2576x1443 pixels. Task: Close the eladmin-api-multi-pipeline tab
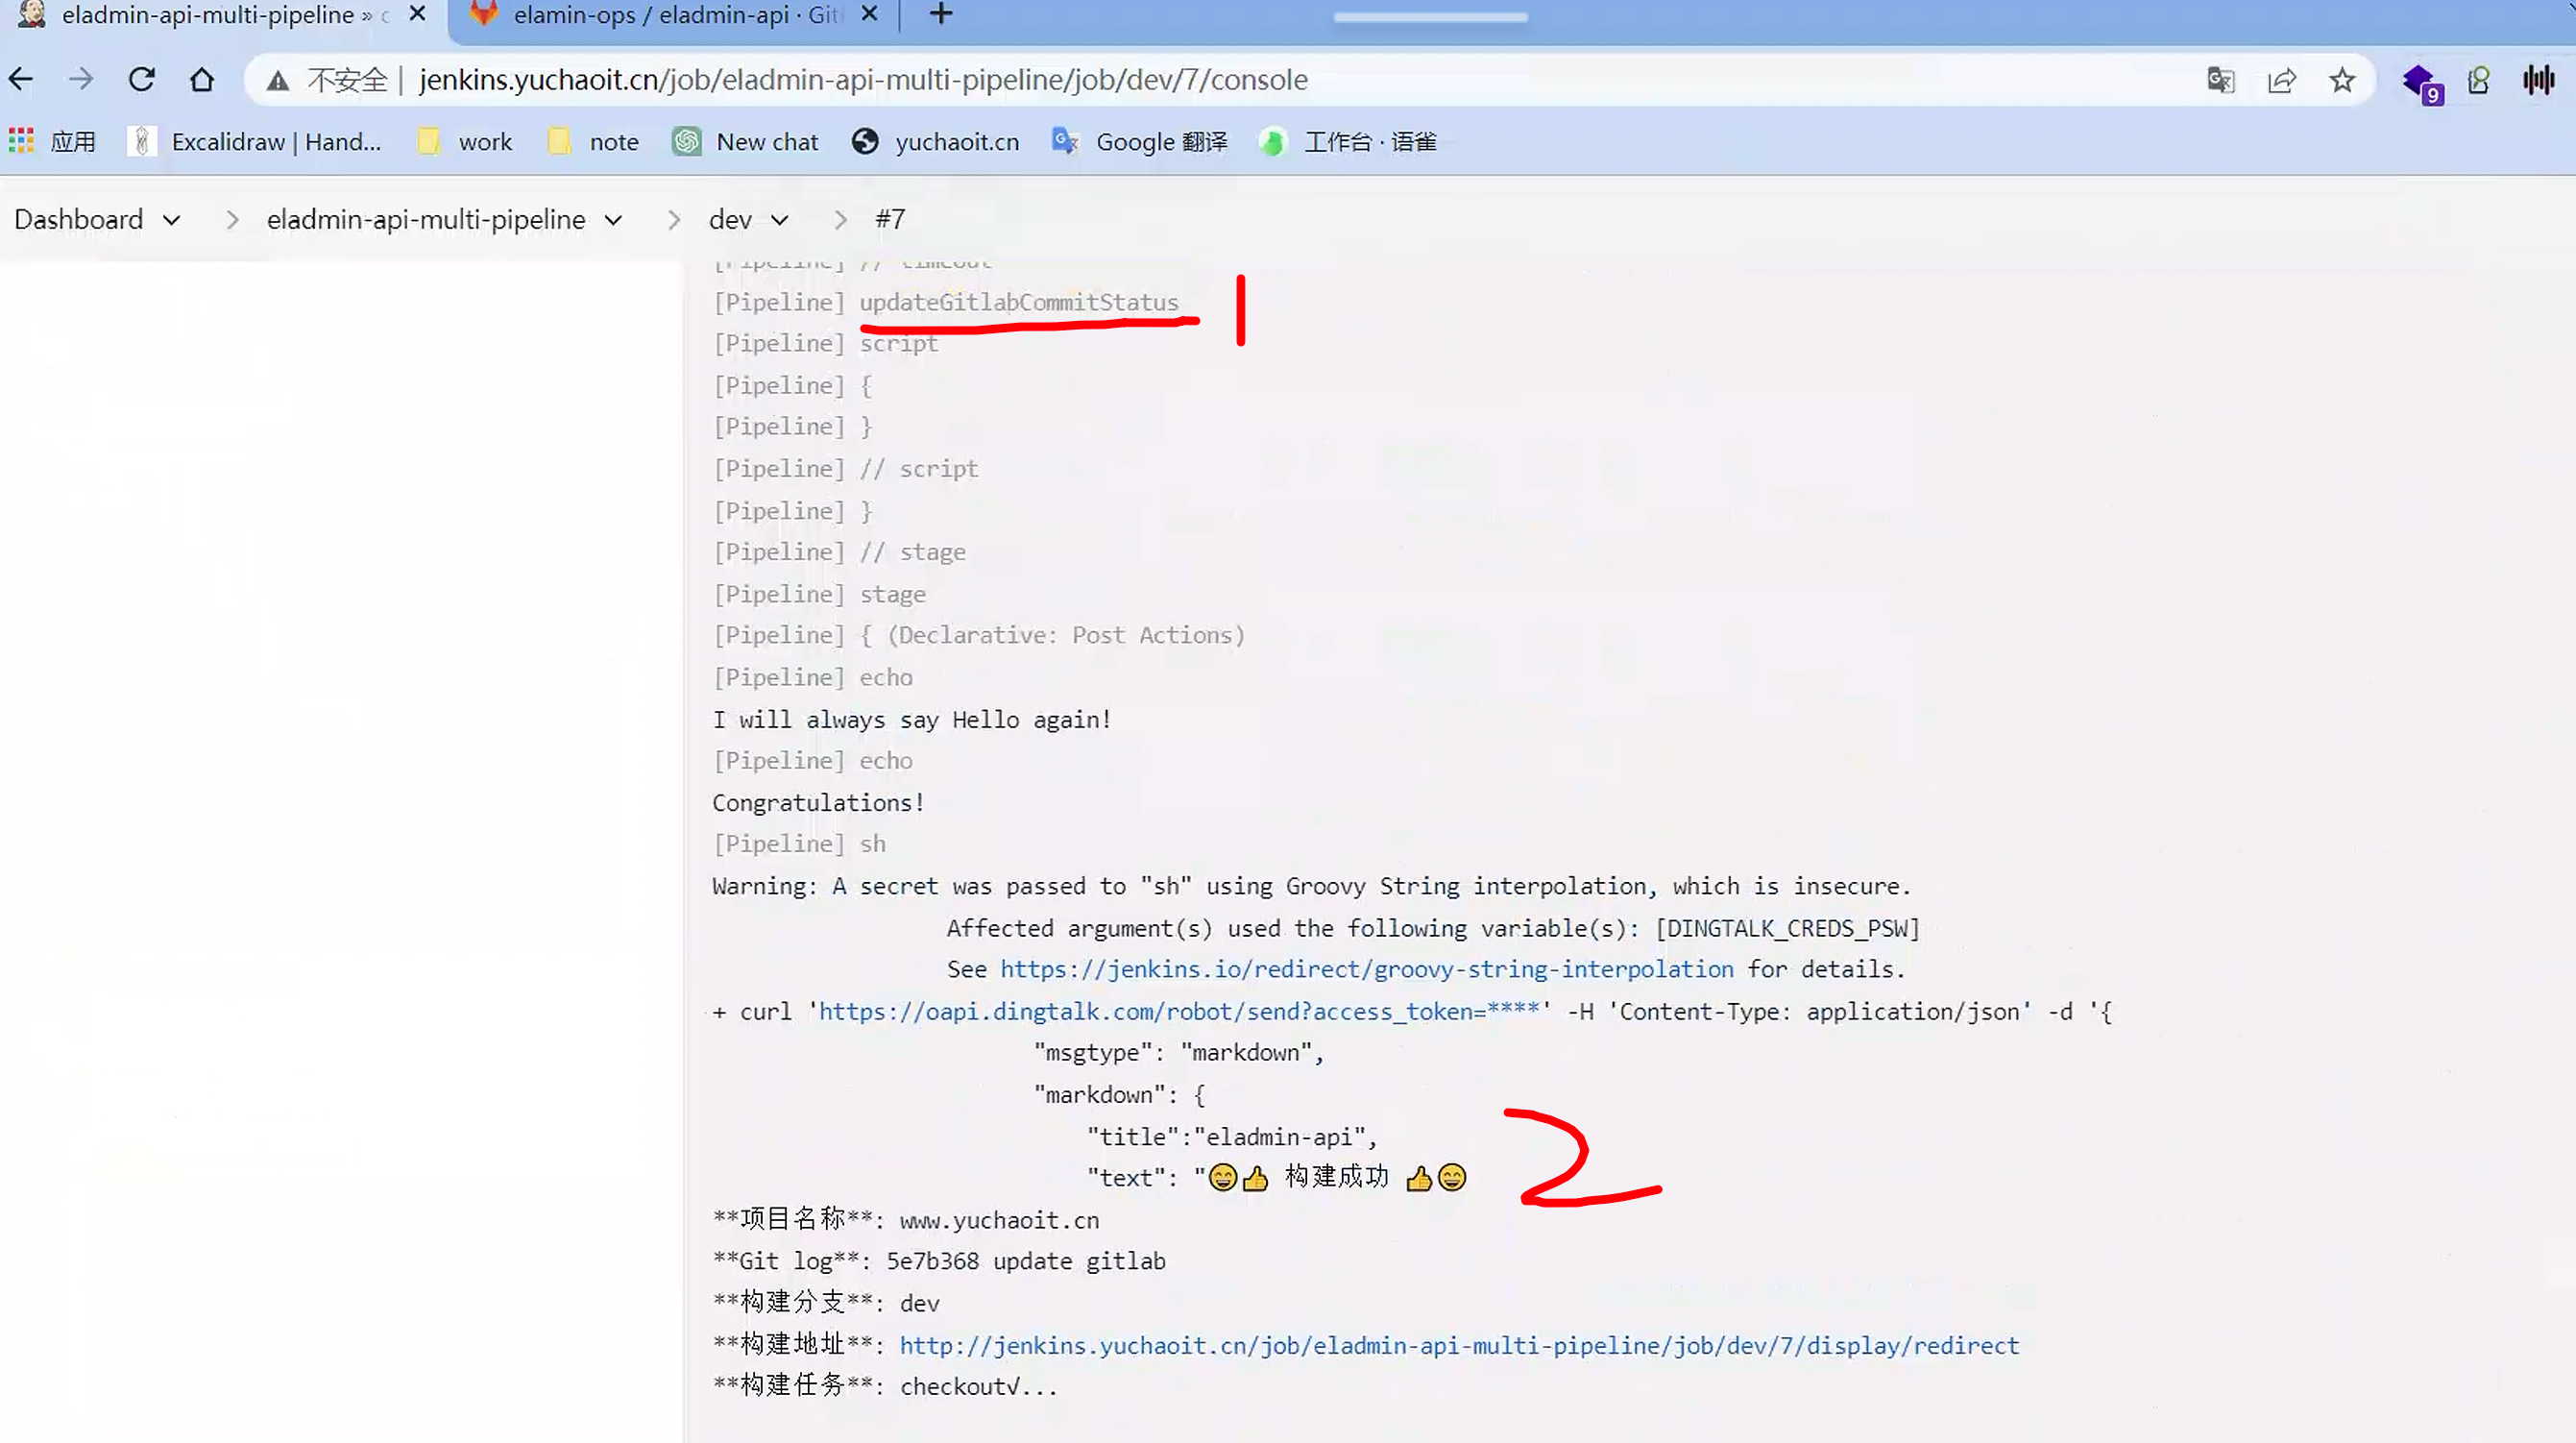click(x=418, y=14)
